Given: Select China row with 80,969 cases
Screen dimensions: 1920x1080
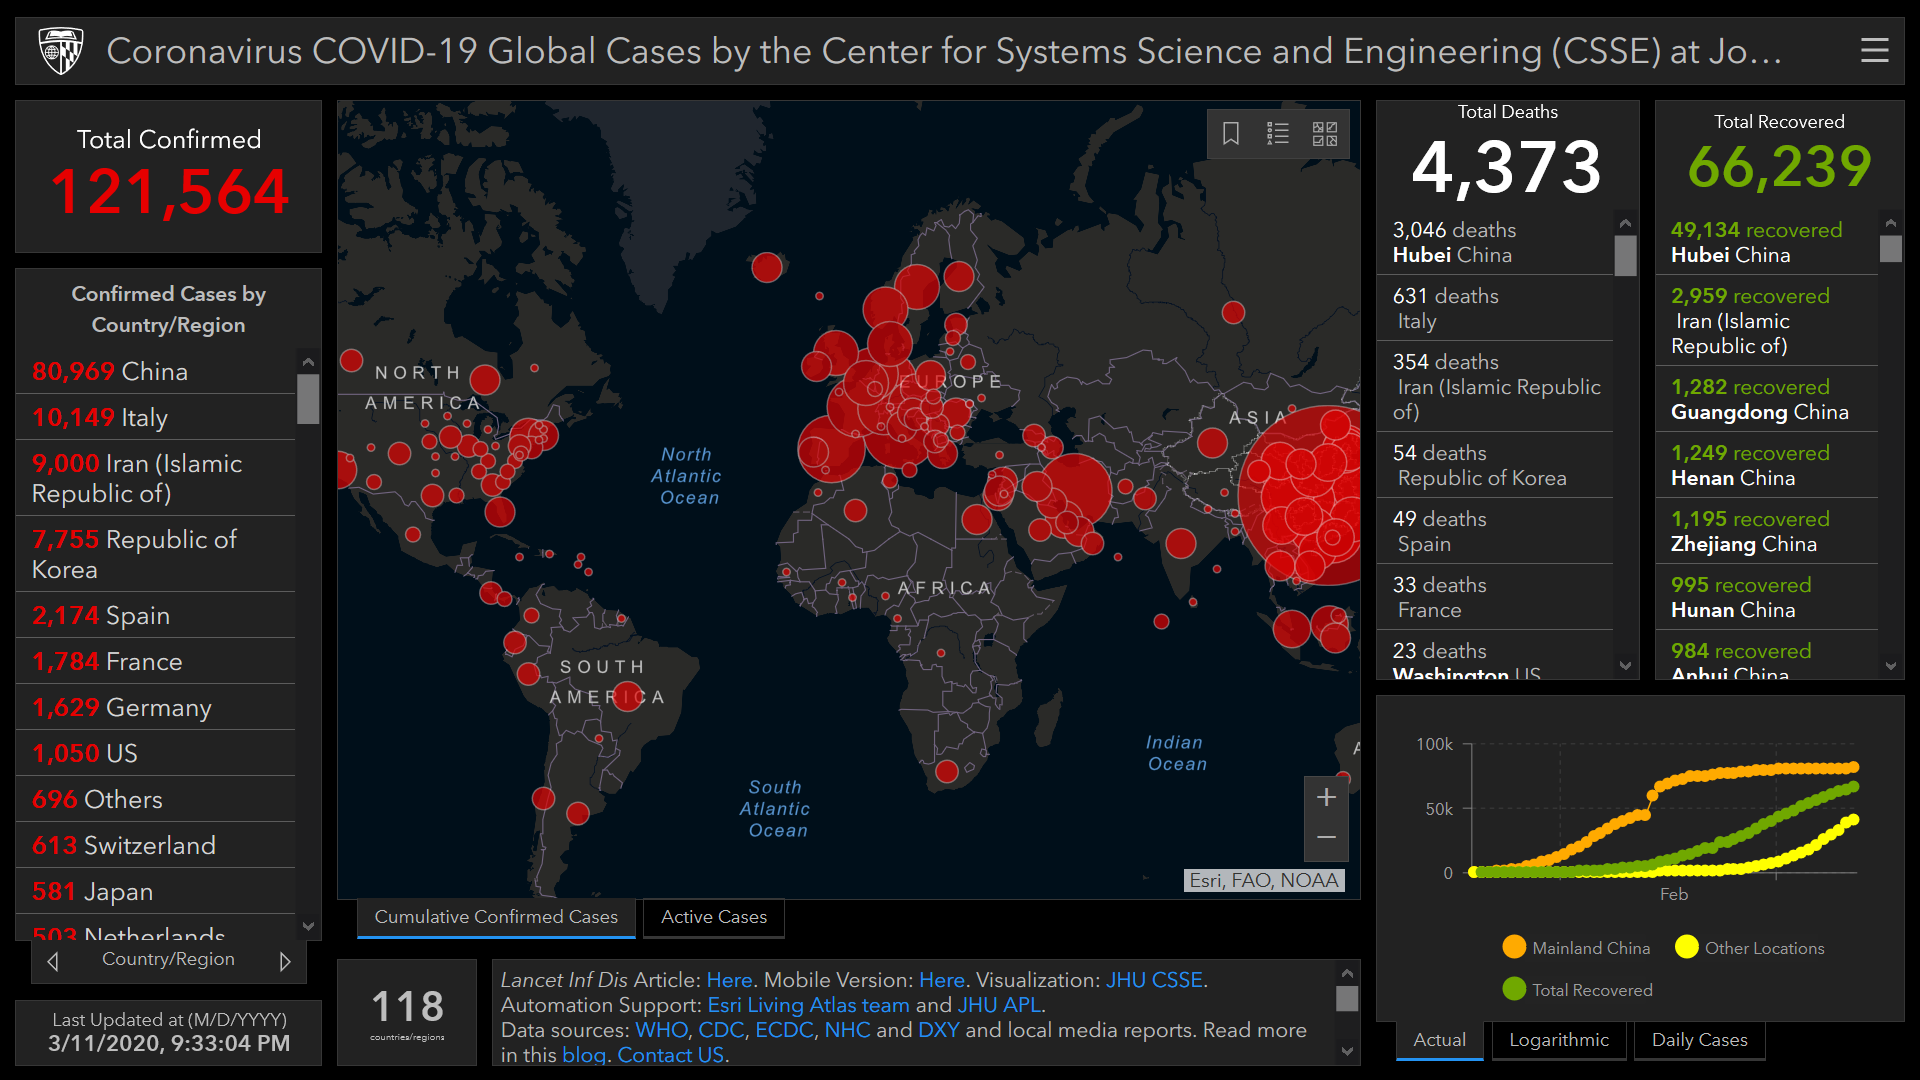Looking at the screenshot, I should click(x=156, y=371).
